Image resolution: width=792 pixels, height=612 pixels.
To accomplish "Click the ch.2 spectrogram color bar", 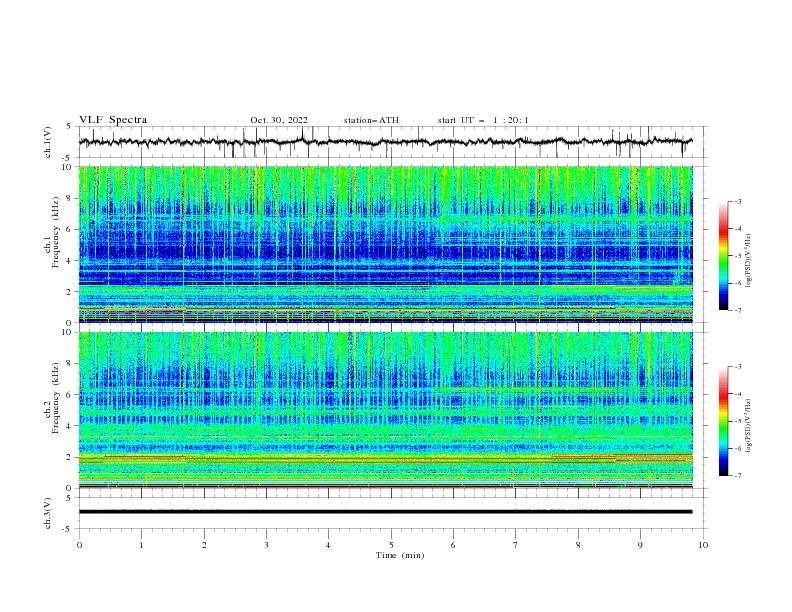I will tap(723, 421).
